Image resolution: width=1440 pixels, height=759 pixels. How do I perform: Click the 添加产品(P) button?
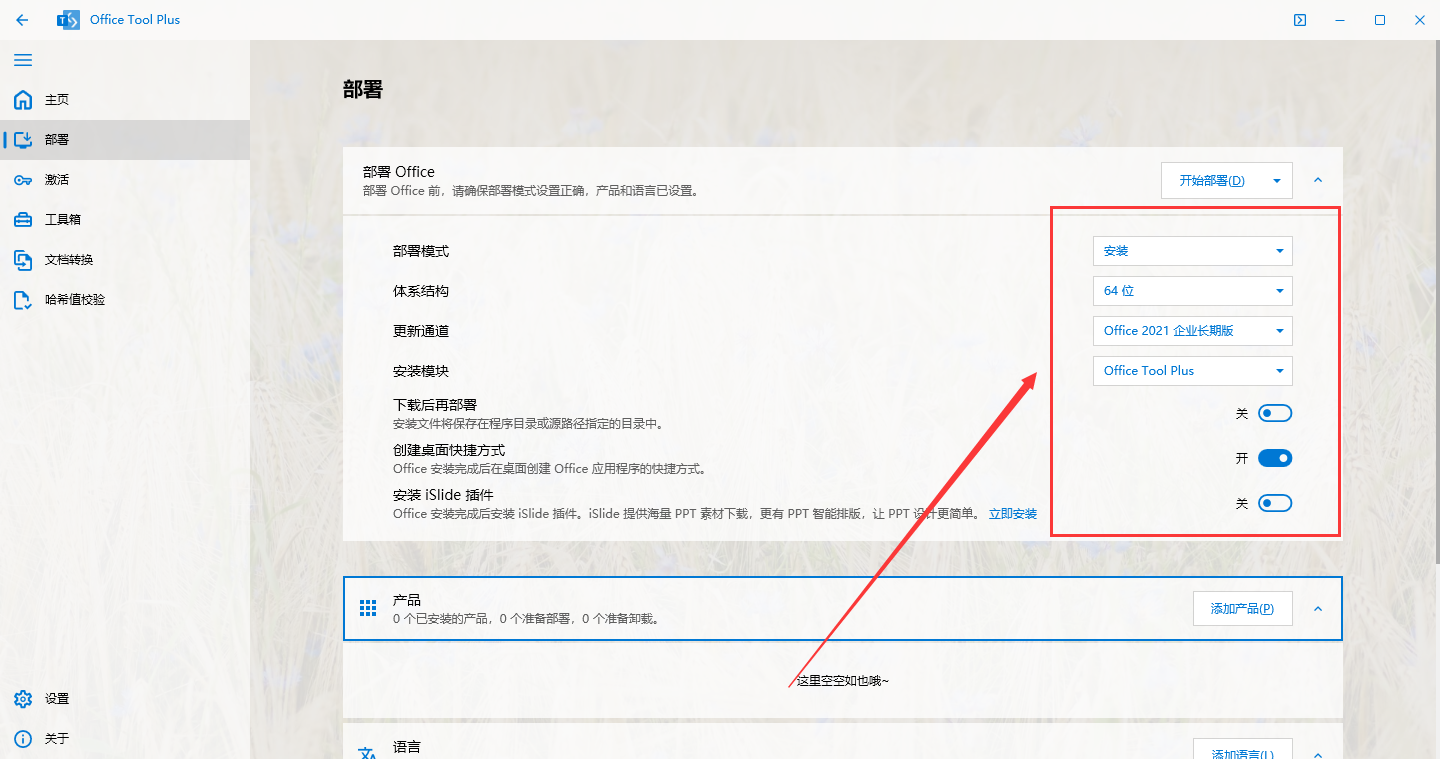[x=1242, y=608]
